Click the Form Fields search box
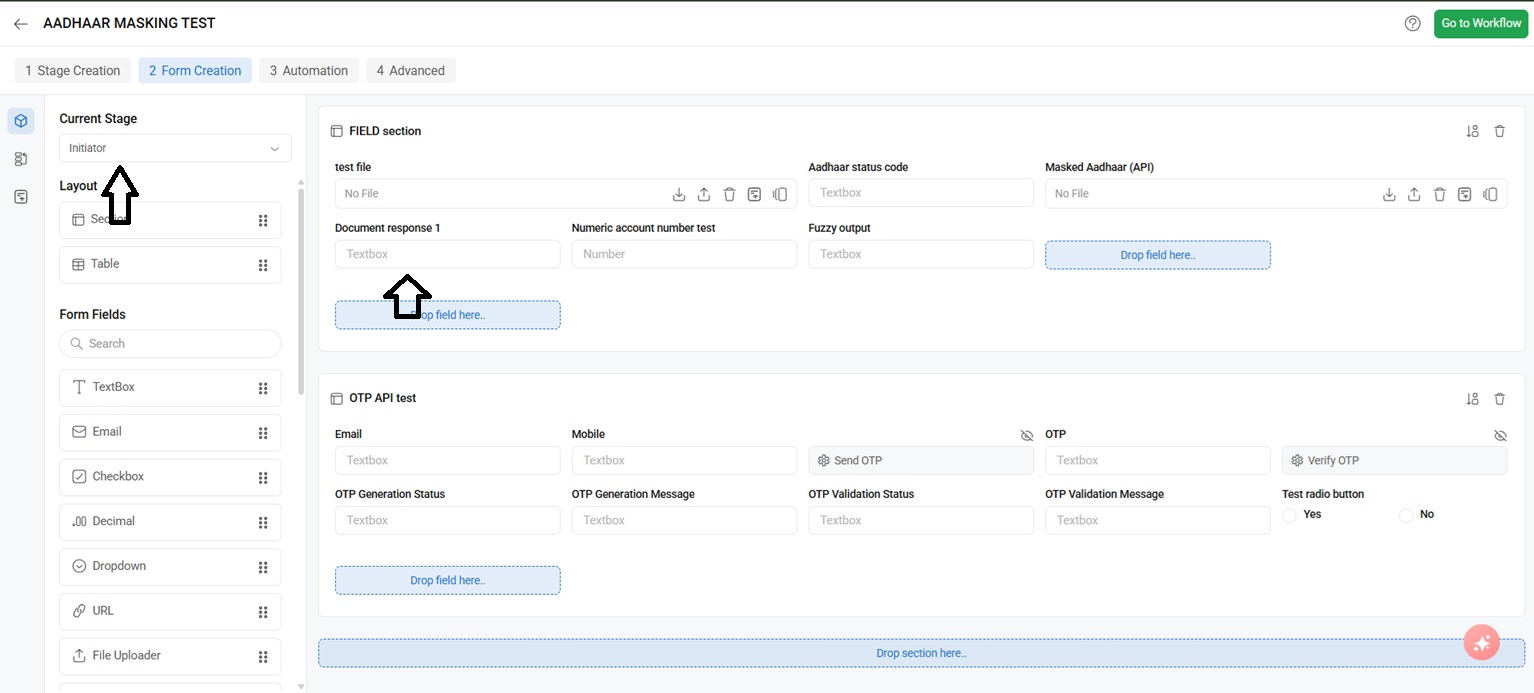The height and width of the screenshot is (693, 1534). pyautogui.click(x=170, y=343)
